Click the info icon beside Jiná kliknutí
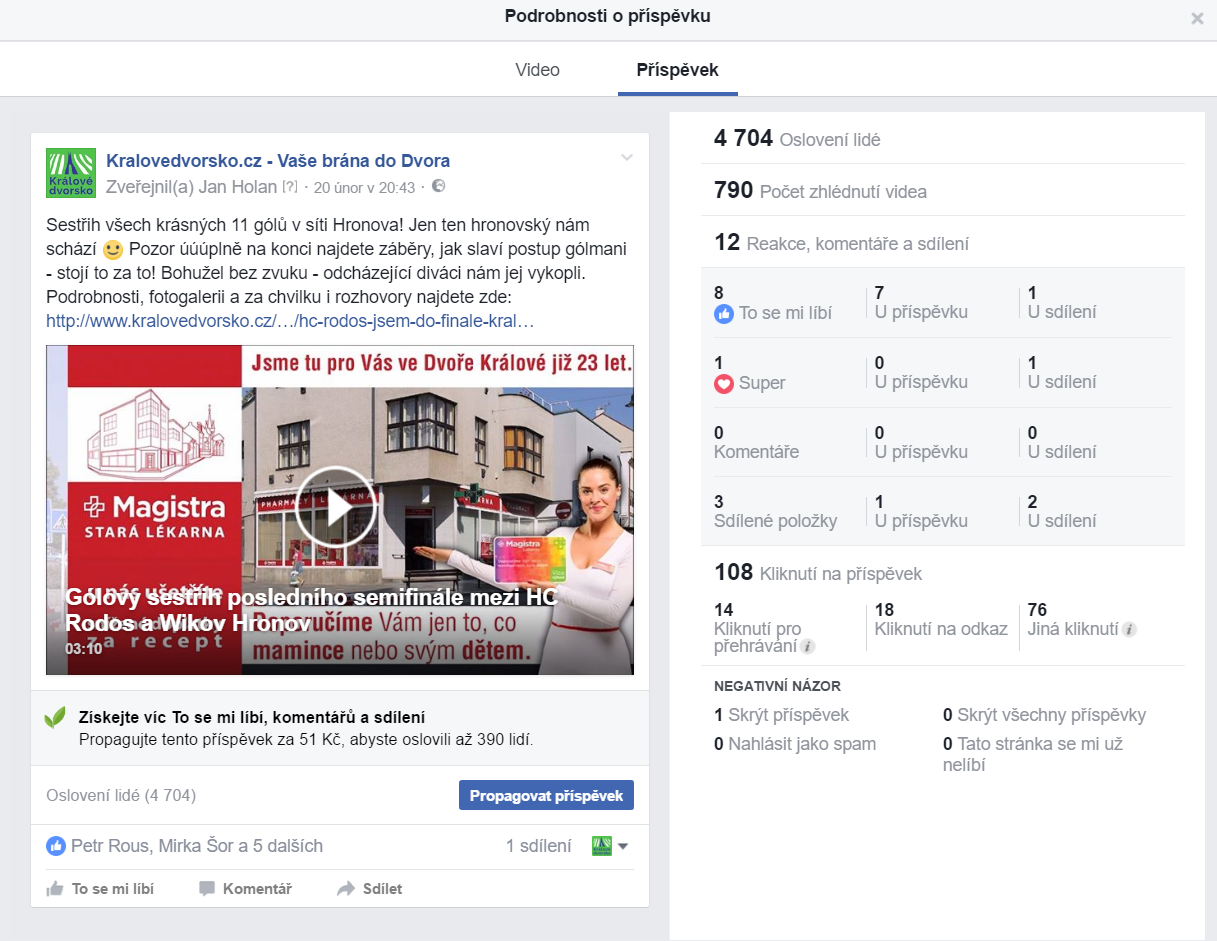The width and height of the screenshot is (1217, 941). 1129,629
